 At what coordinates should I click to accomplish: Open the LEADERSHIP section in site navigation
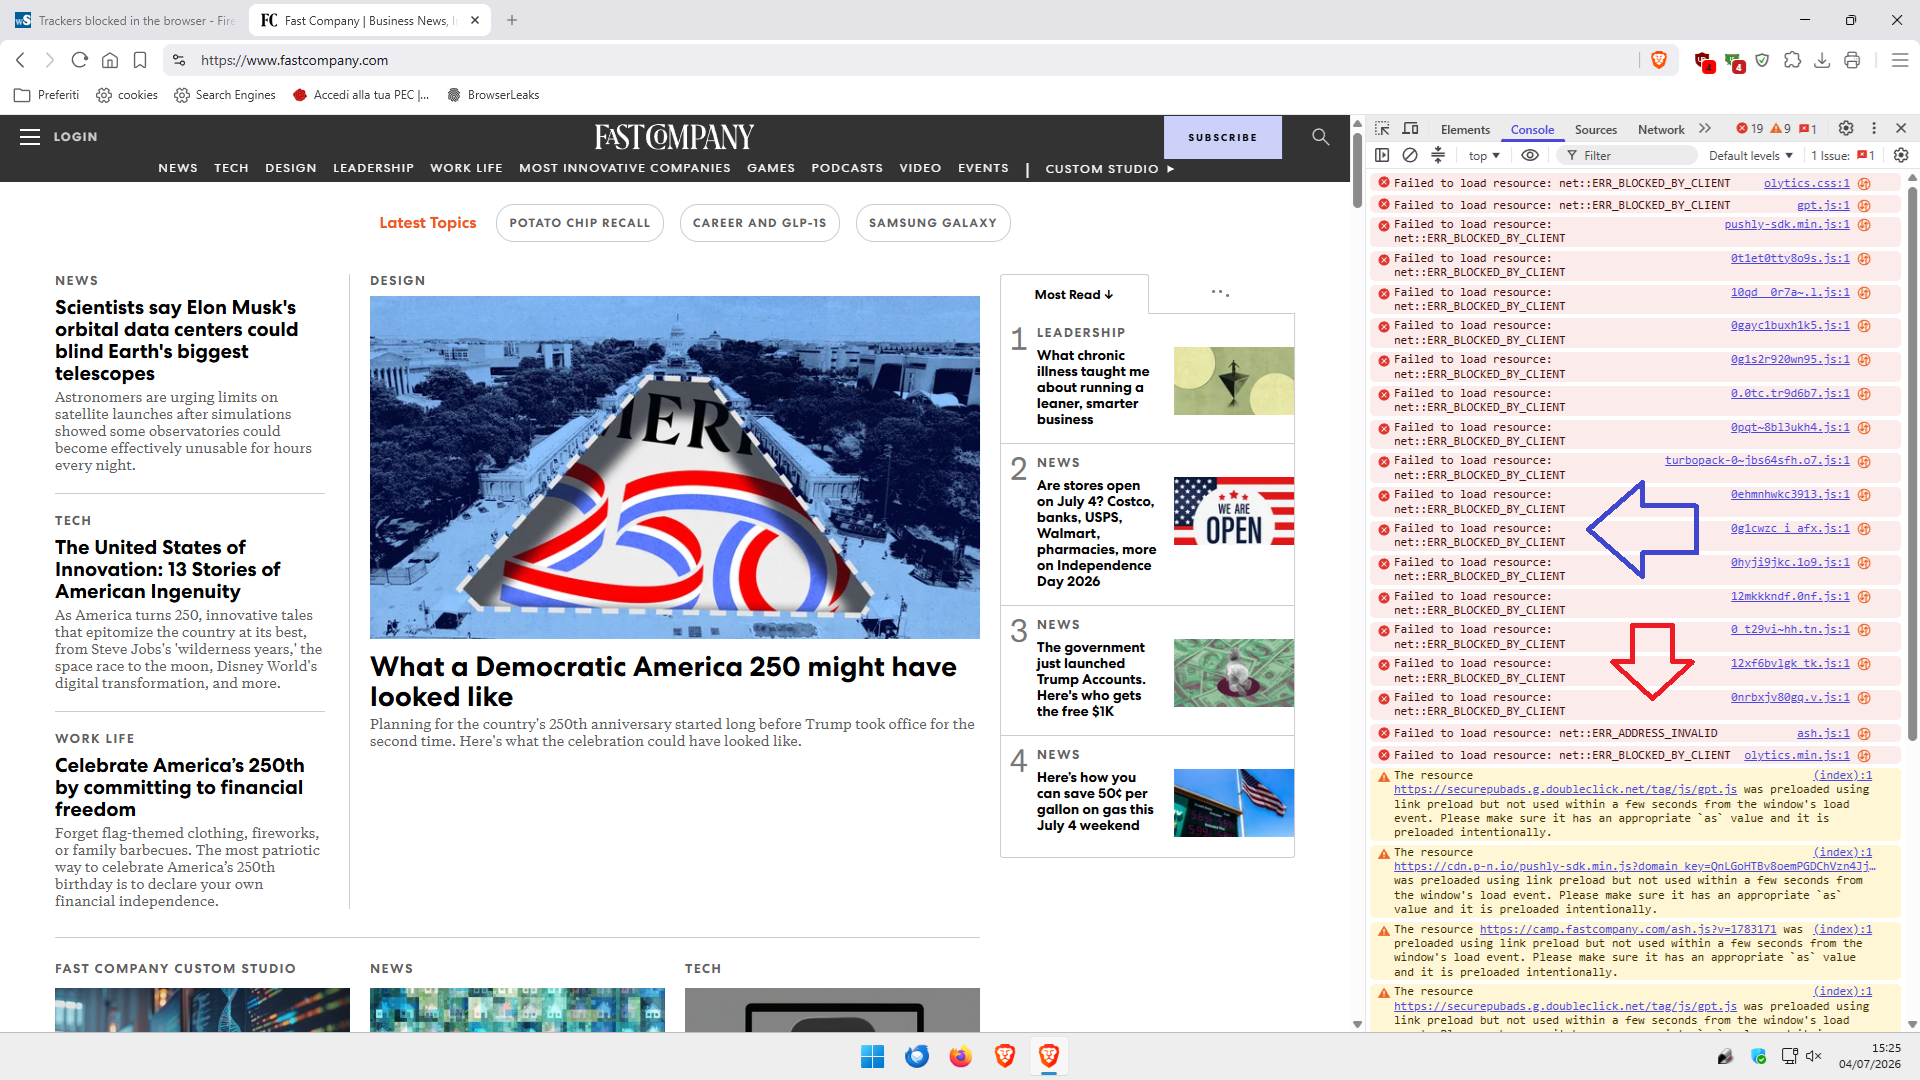pos(373,168)
